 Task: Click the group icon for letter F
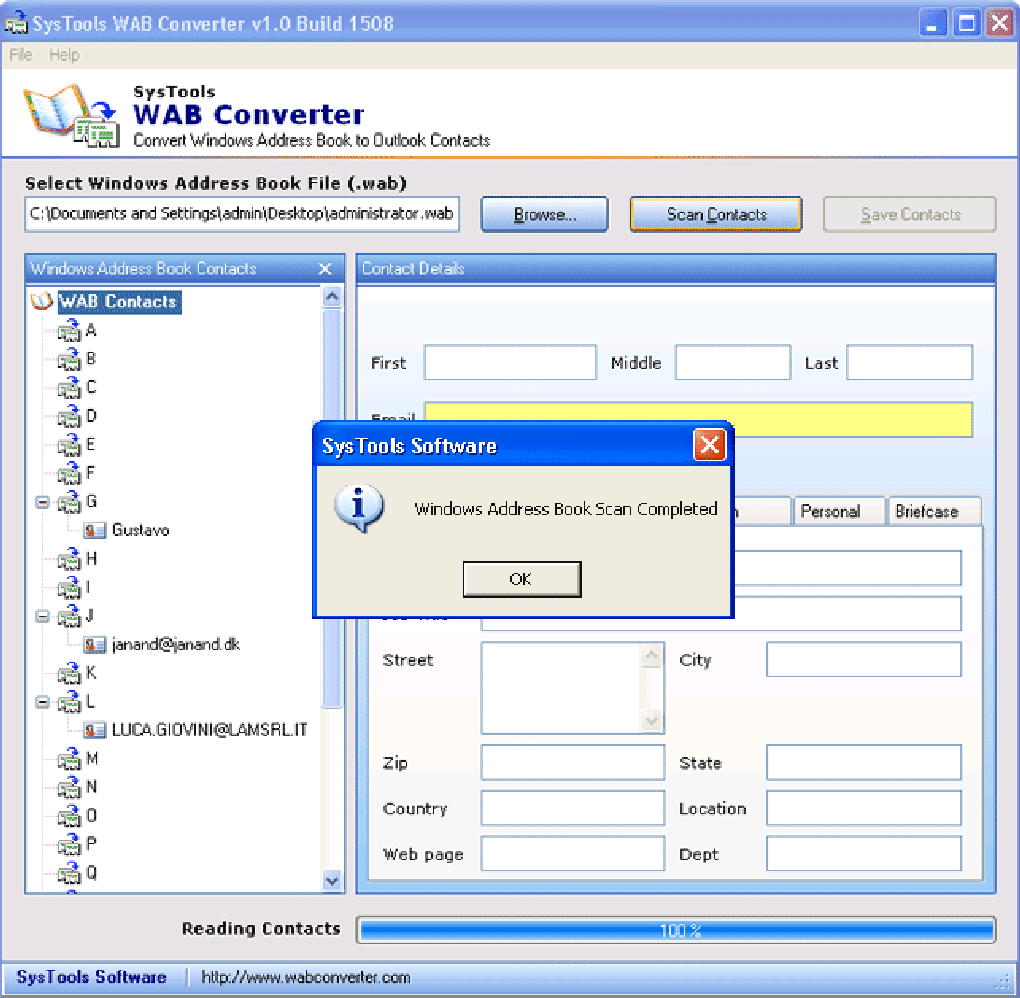(70, 474)
